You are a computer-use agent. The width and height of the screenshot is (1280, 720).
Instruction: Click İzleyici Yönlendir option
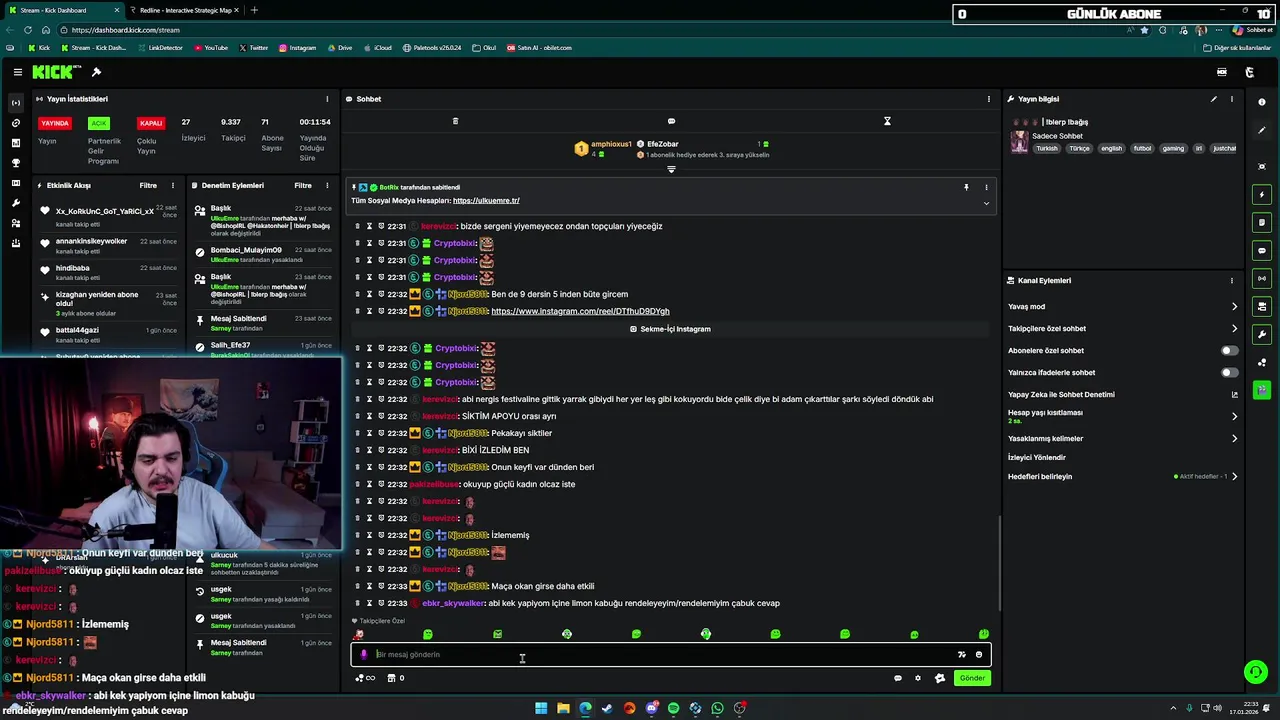click(x=1037, y=458)
